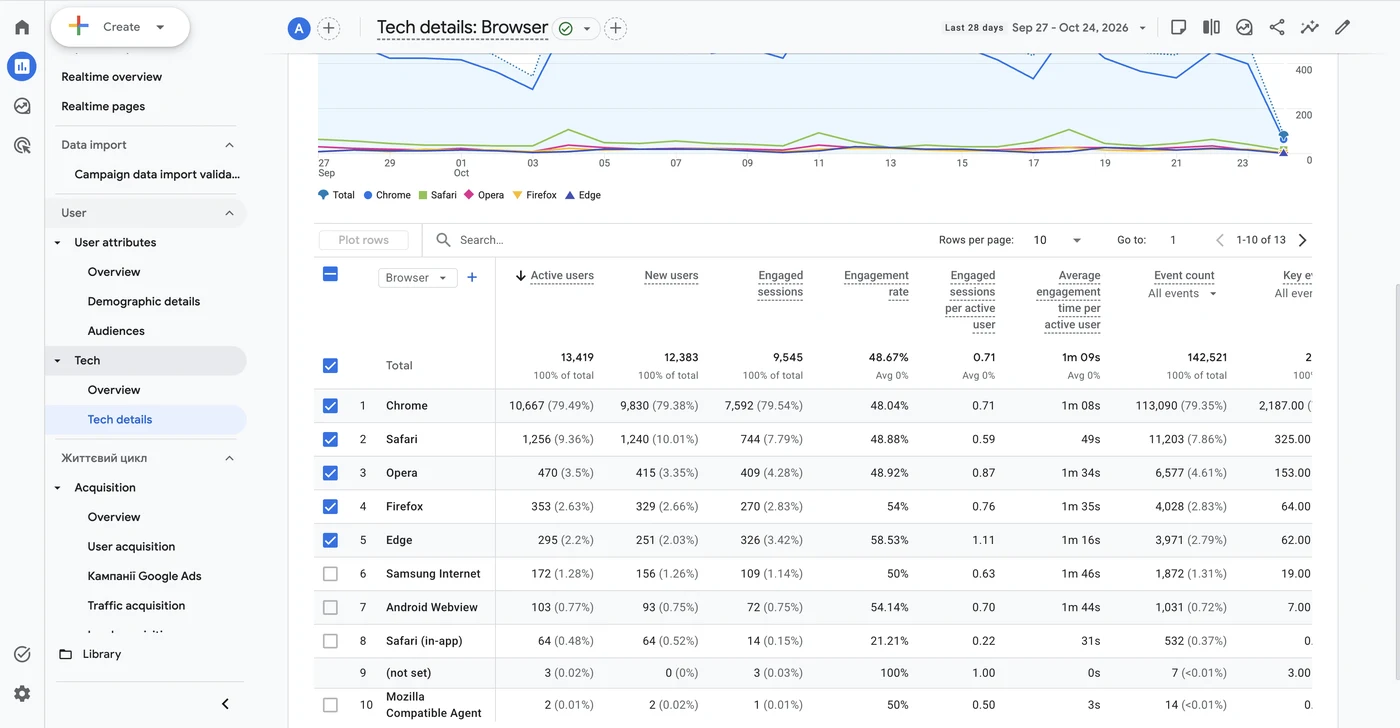This screenshot has width=1400, height=728.
Task: Add dimension plus next to Browser
Action: 472,277
